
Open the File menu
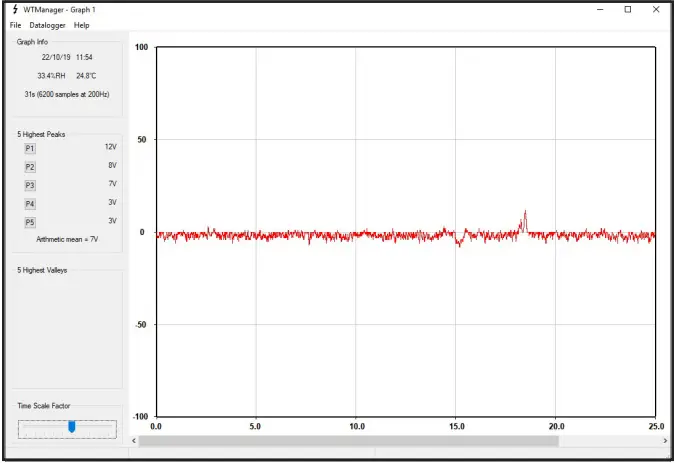pos(15,25)
